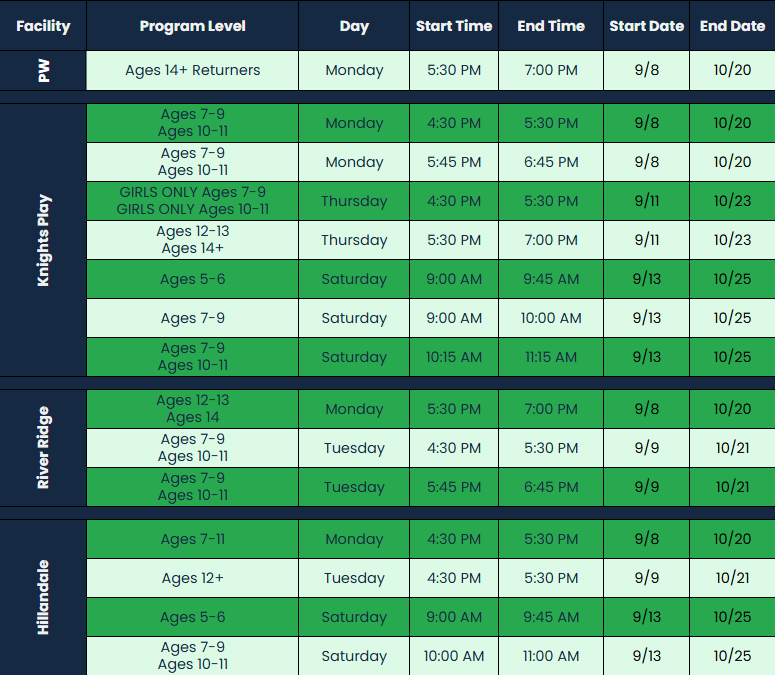This screenshot has width=775, height=675.
Task: Click the 10:00 AM end time cell
Action: [x=551, y=318]
